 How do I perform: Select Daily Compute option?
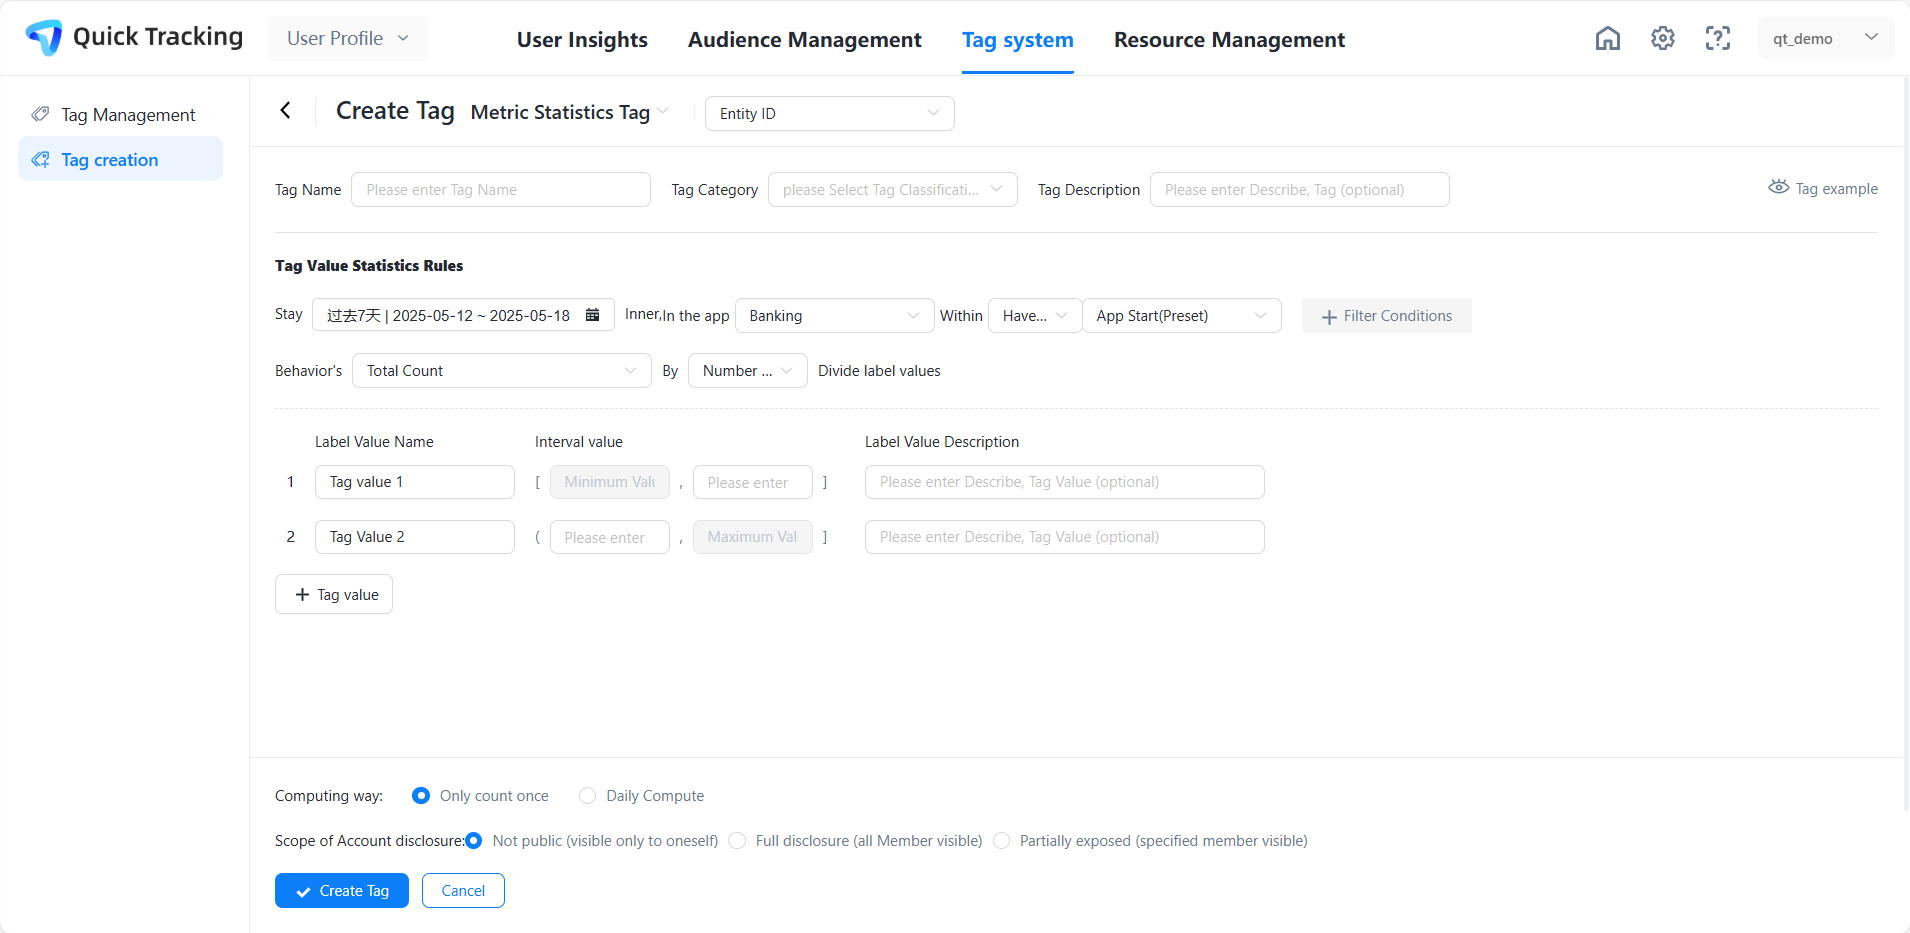pyautogui.click(x=587, y=796)
